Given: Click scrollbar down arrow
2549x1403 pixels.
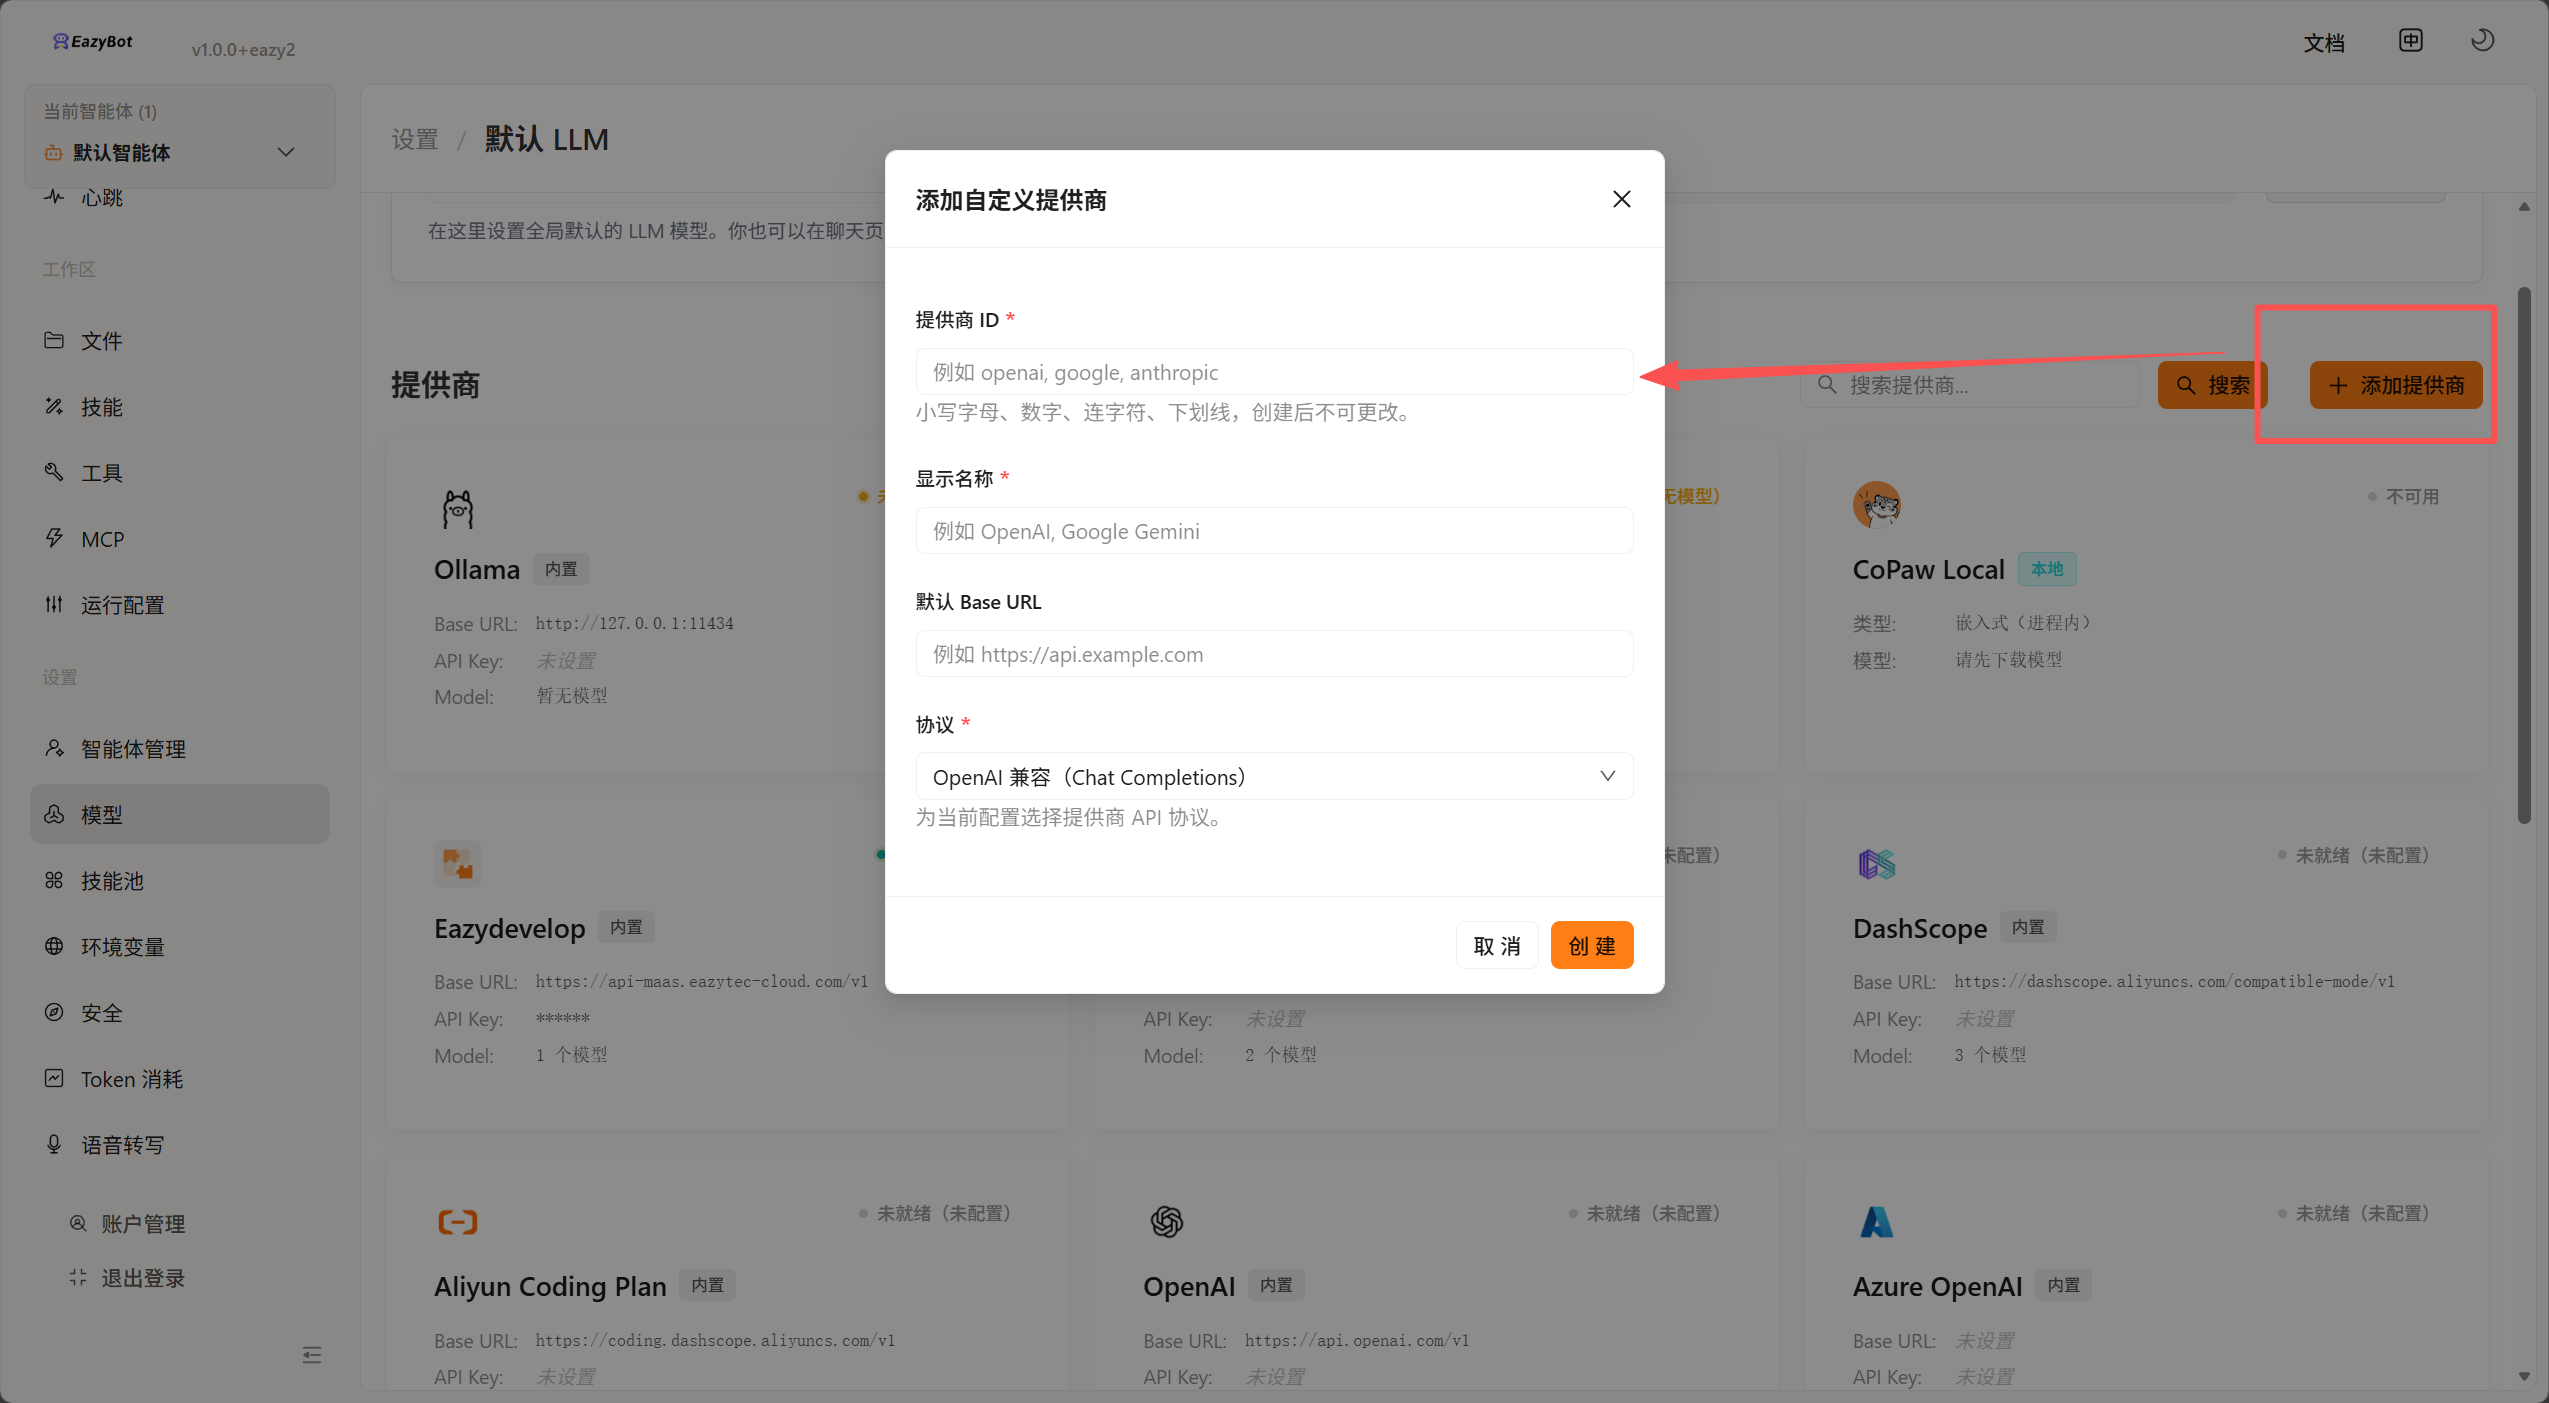Looking at the screenshot, I should pyautogui.click(x=2523, y=1377).
